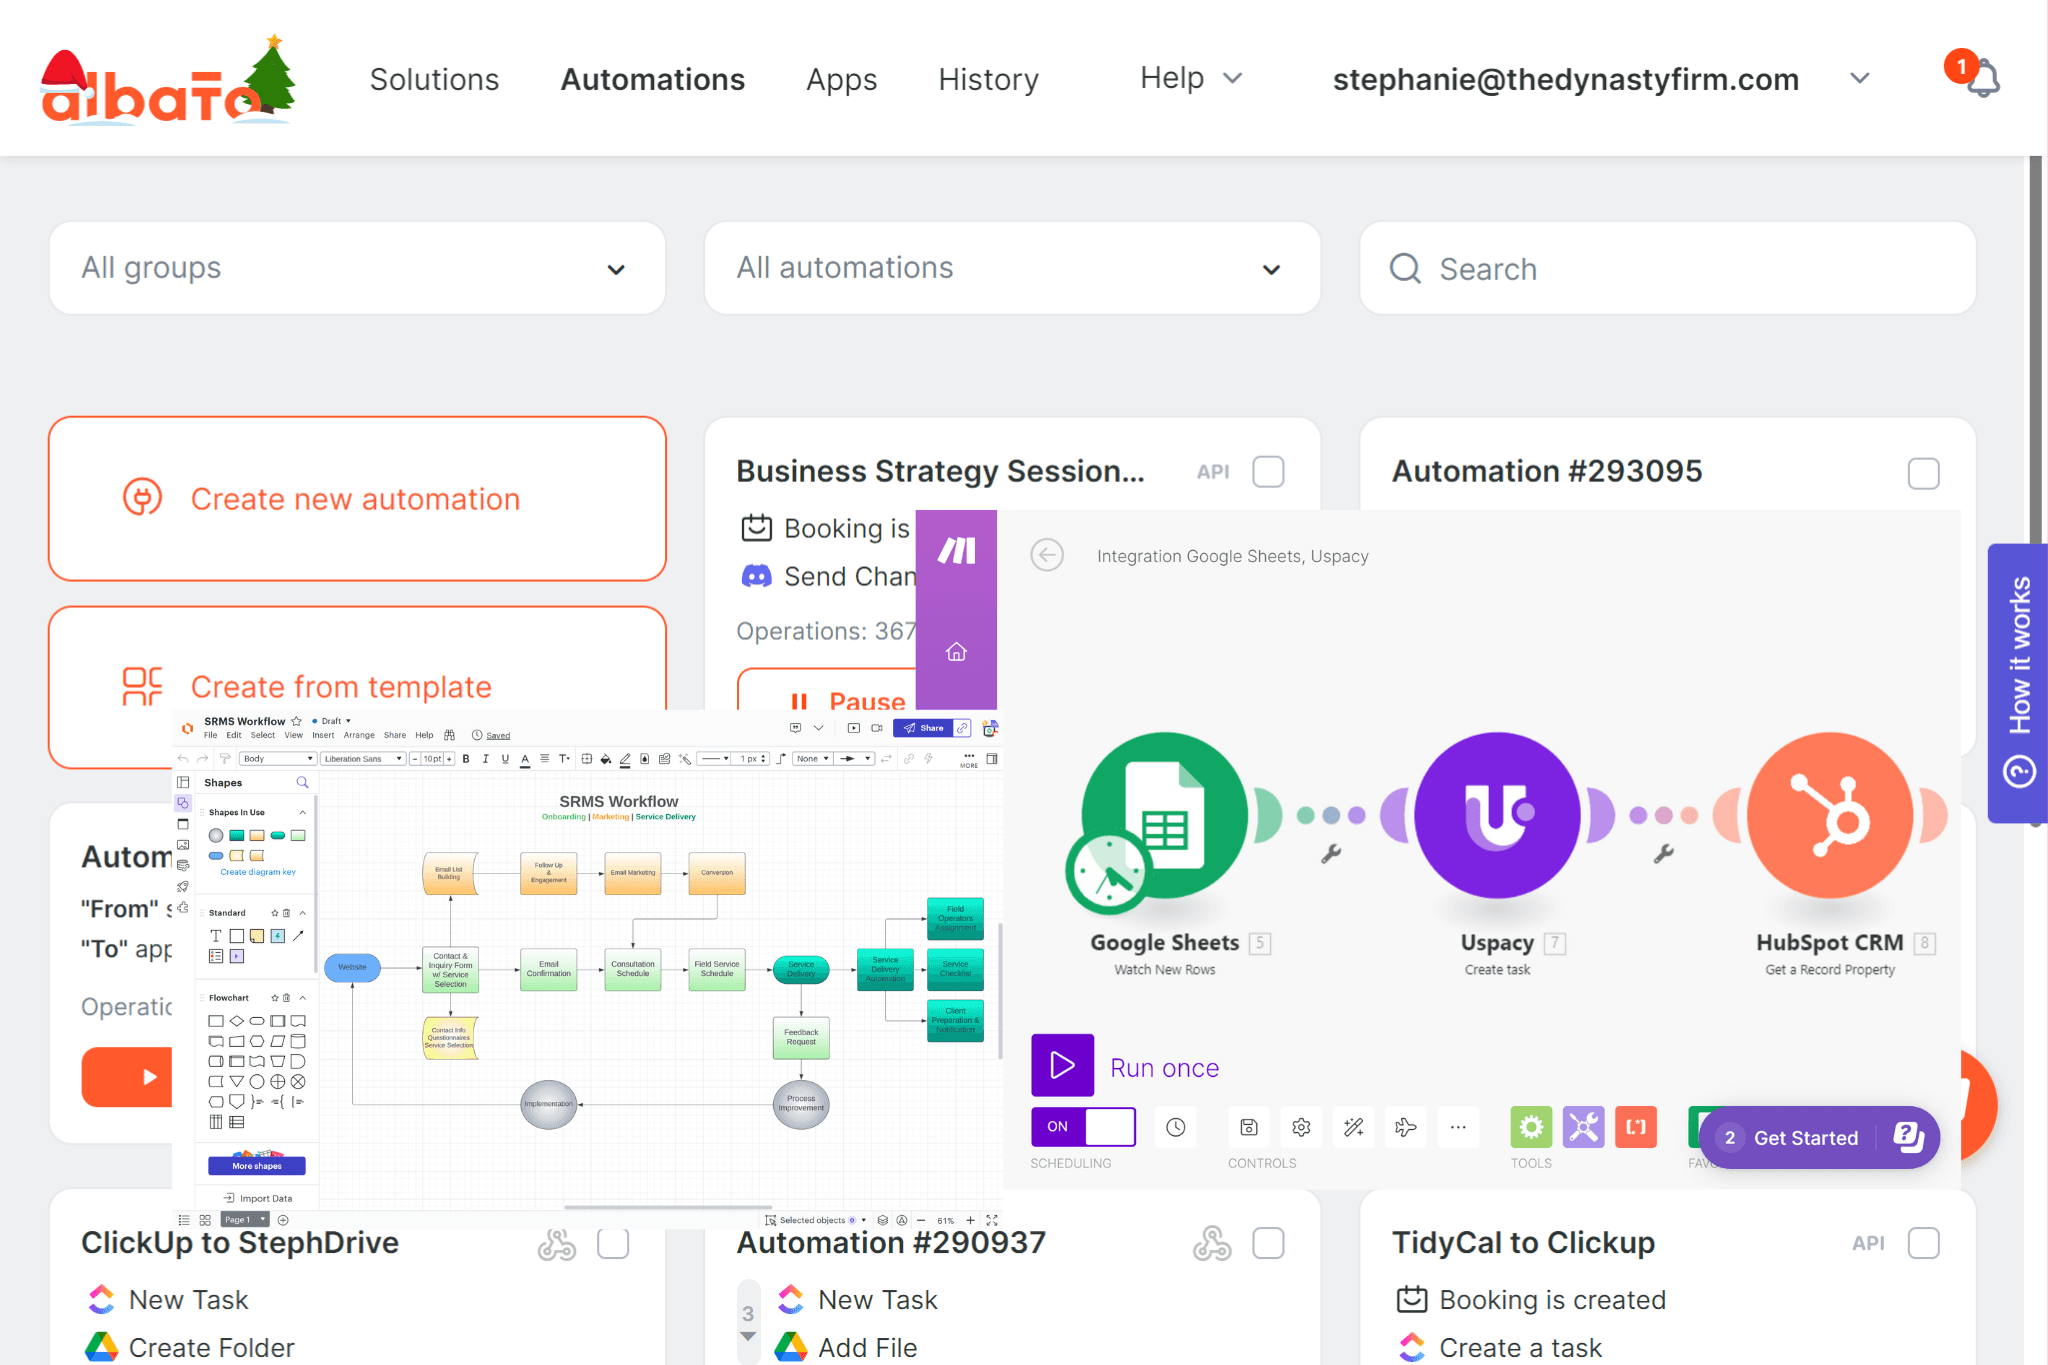Click the Lucidchart Share button
2048x1365 pixels.
point(923,728)
